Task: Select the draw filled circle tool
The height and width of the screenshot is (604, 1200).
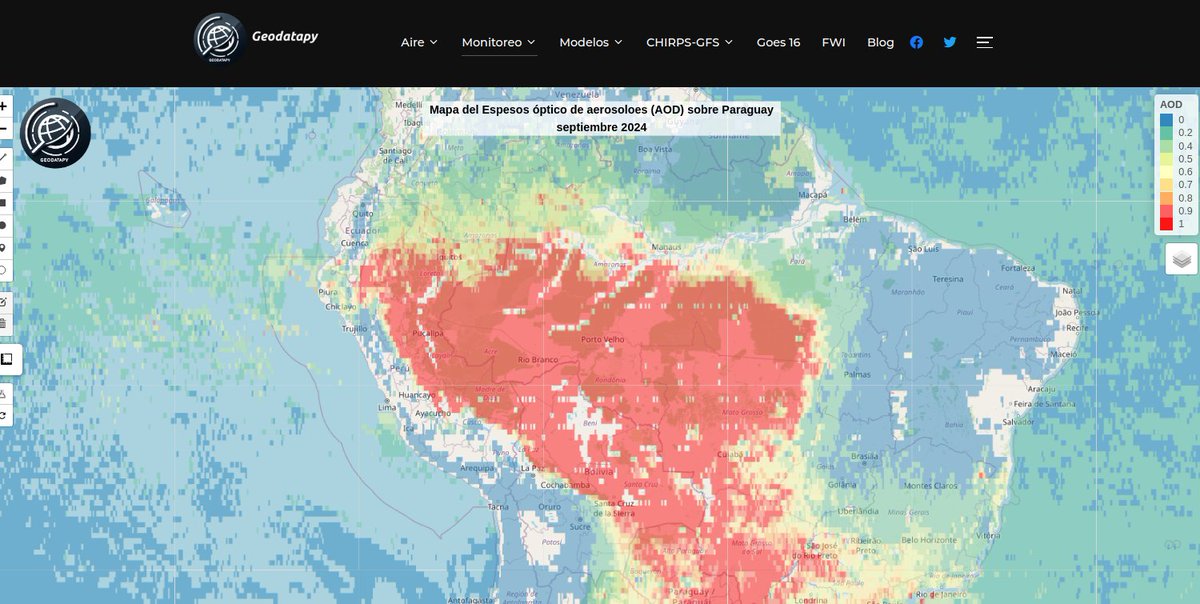Action: (x=4, y=225)
